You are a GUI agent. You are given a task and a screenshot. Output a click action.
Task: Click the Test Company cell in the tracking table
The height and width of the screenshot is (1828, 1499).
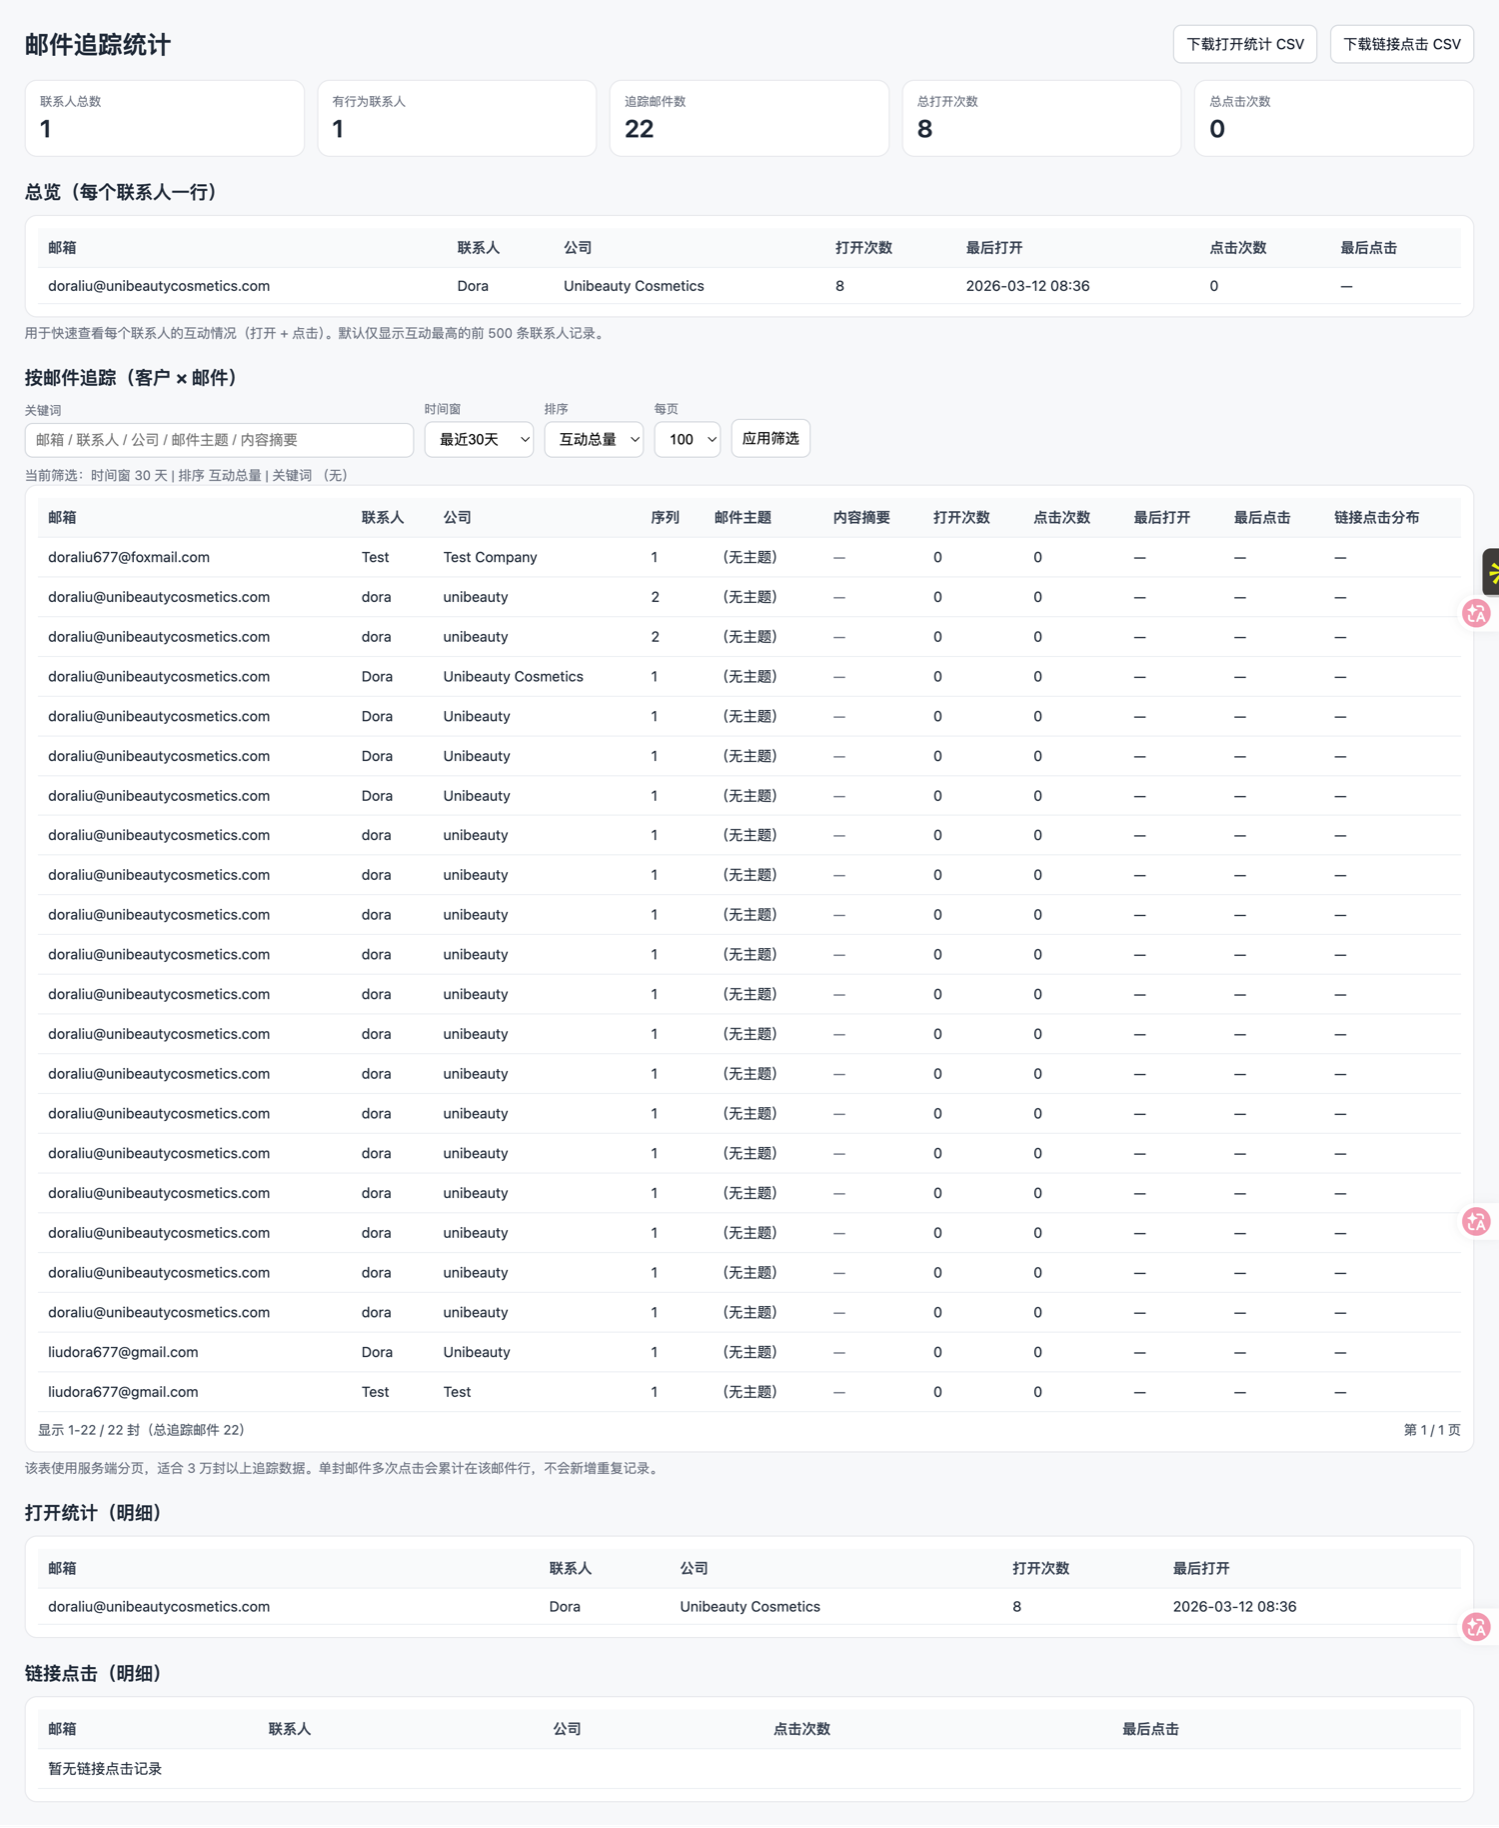click(x=490, y=557)
